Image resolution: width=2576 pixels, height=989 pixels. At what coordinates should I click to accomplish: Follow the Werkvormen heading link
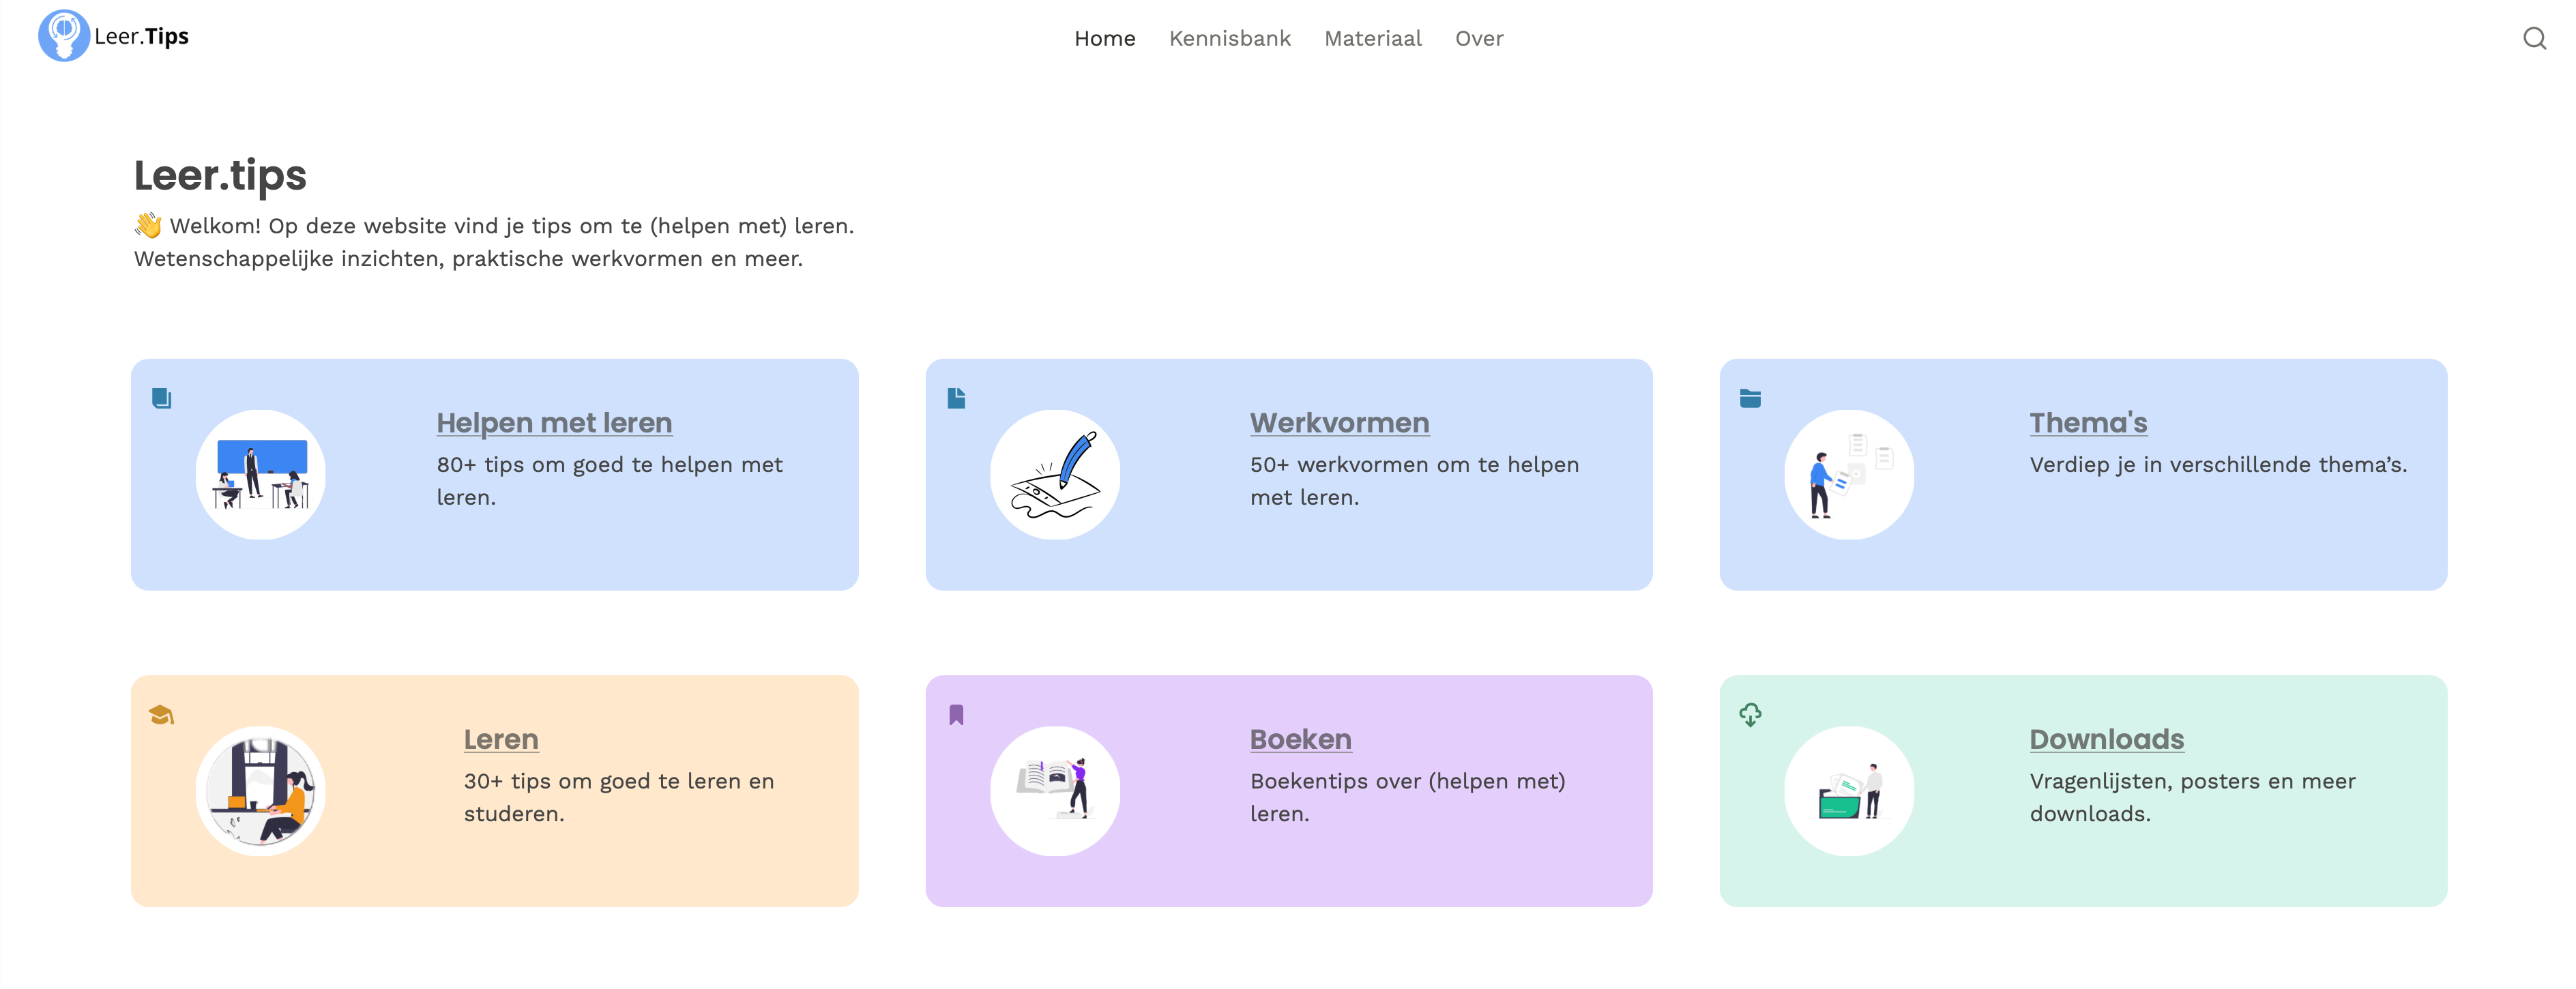pyautogui.click(x=1338, y=422)
